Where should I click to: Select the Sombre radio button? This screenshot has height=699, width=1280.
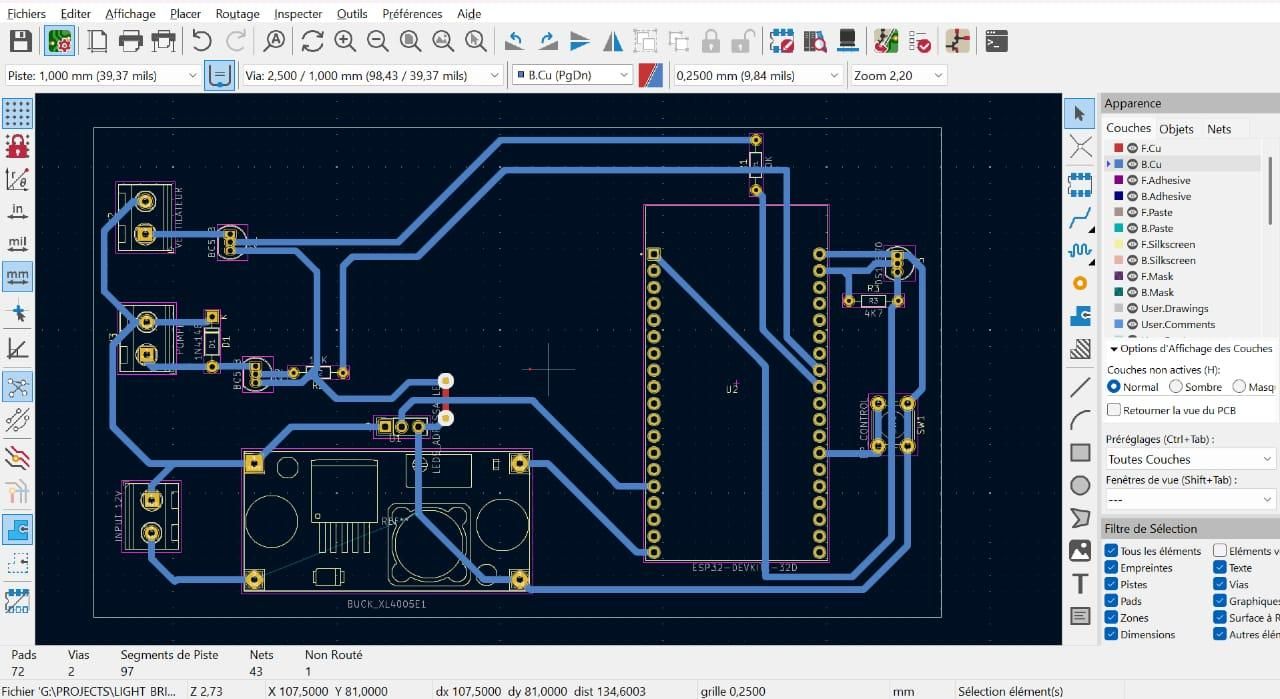click(x=1176, y=387)
